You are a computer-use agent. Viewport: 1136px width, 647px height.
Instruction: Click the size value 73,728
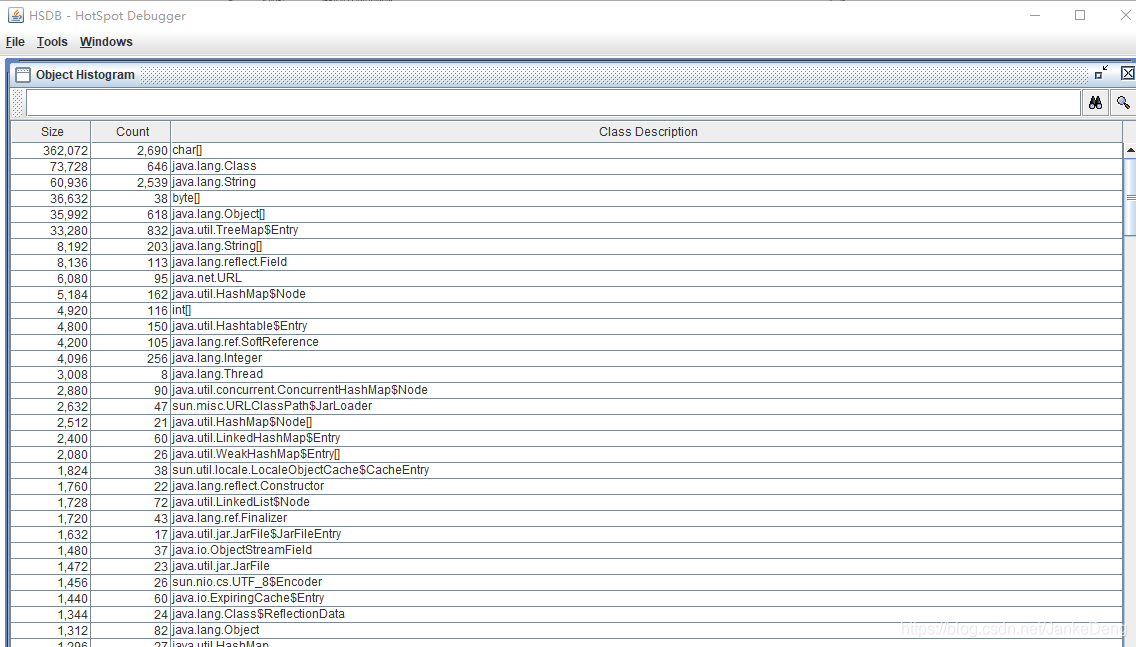(69, 167)
